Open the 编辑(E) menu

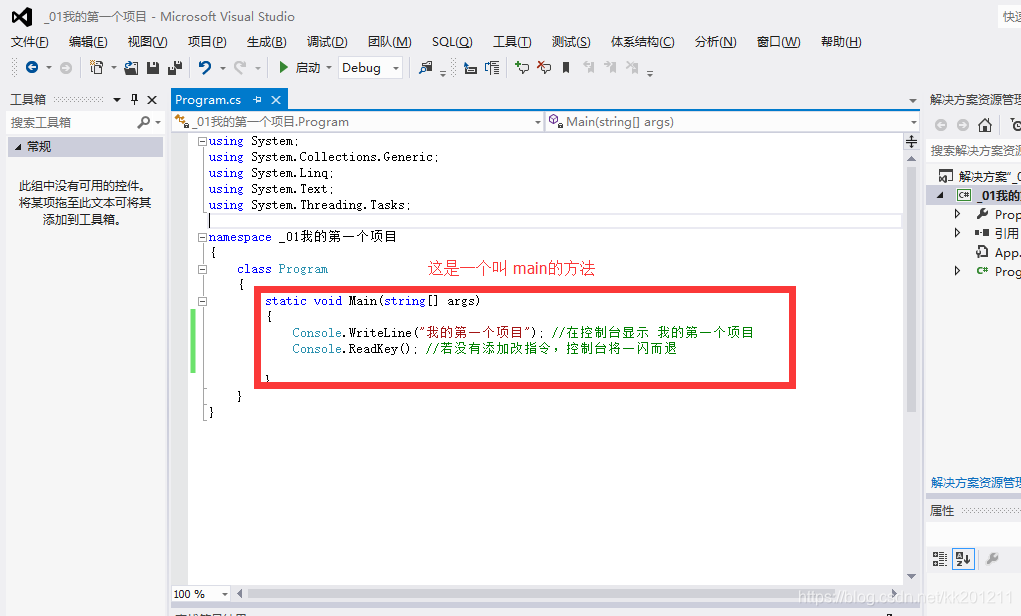click(x=88, y=42)
